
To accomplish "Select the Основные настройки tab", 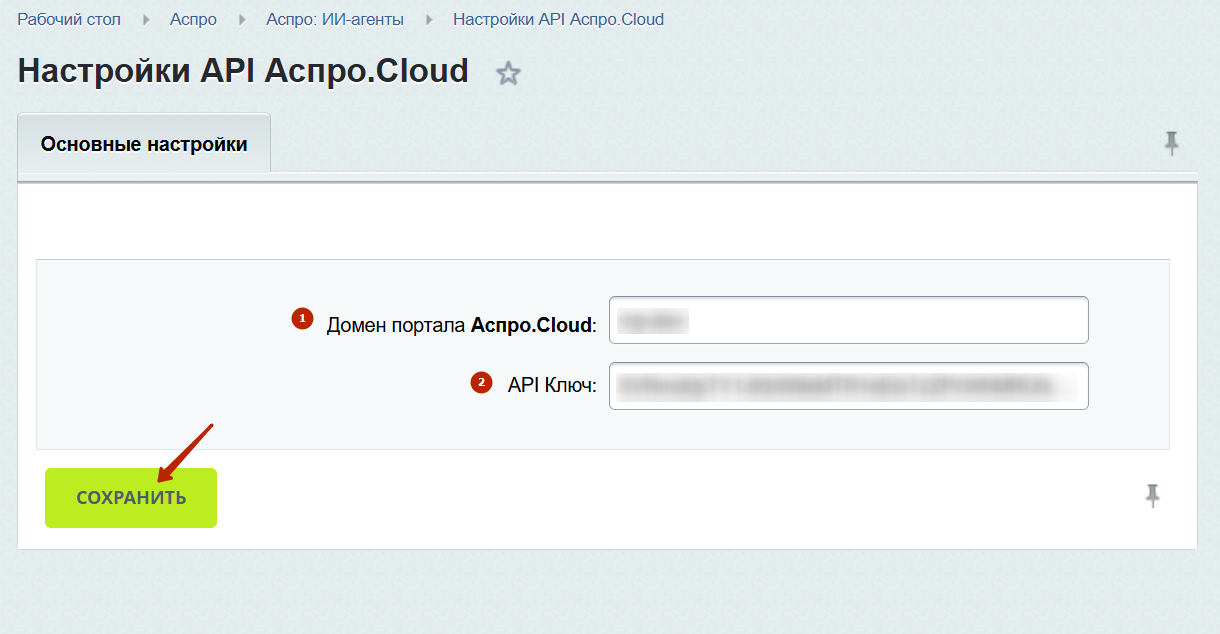I will coord(144,144).
